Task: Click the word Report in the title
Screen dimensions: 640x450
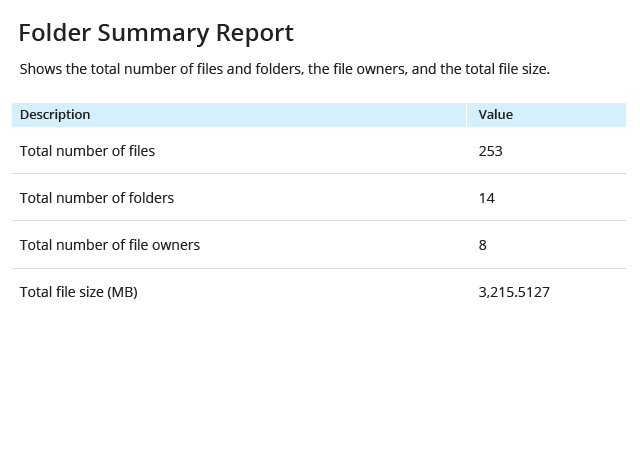Action: coord(255,33)
